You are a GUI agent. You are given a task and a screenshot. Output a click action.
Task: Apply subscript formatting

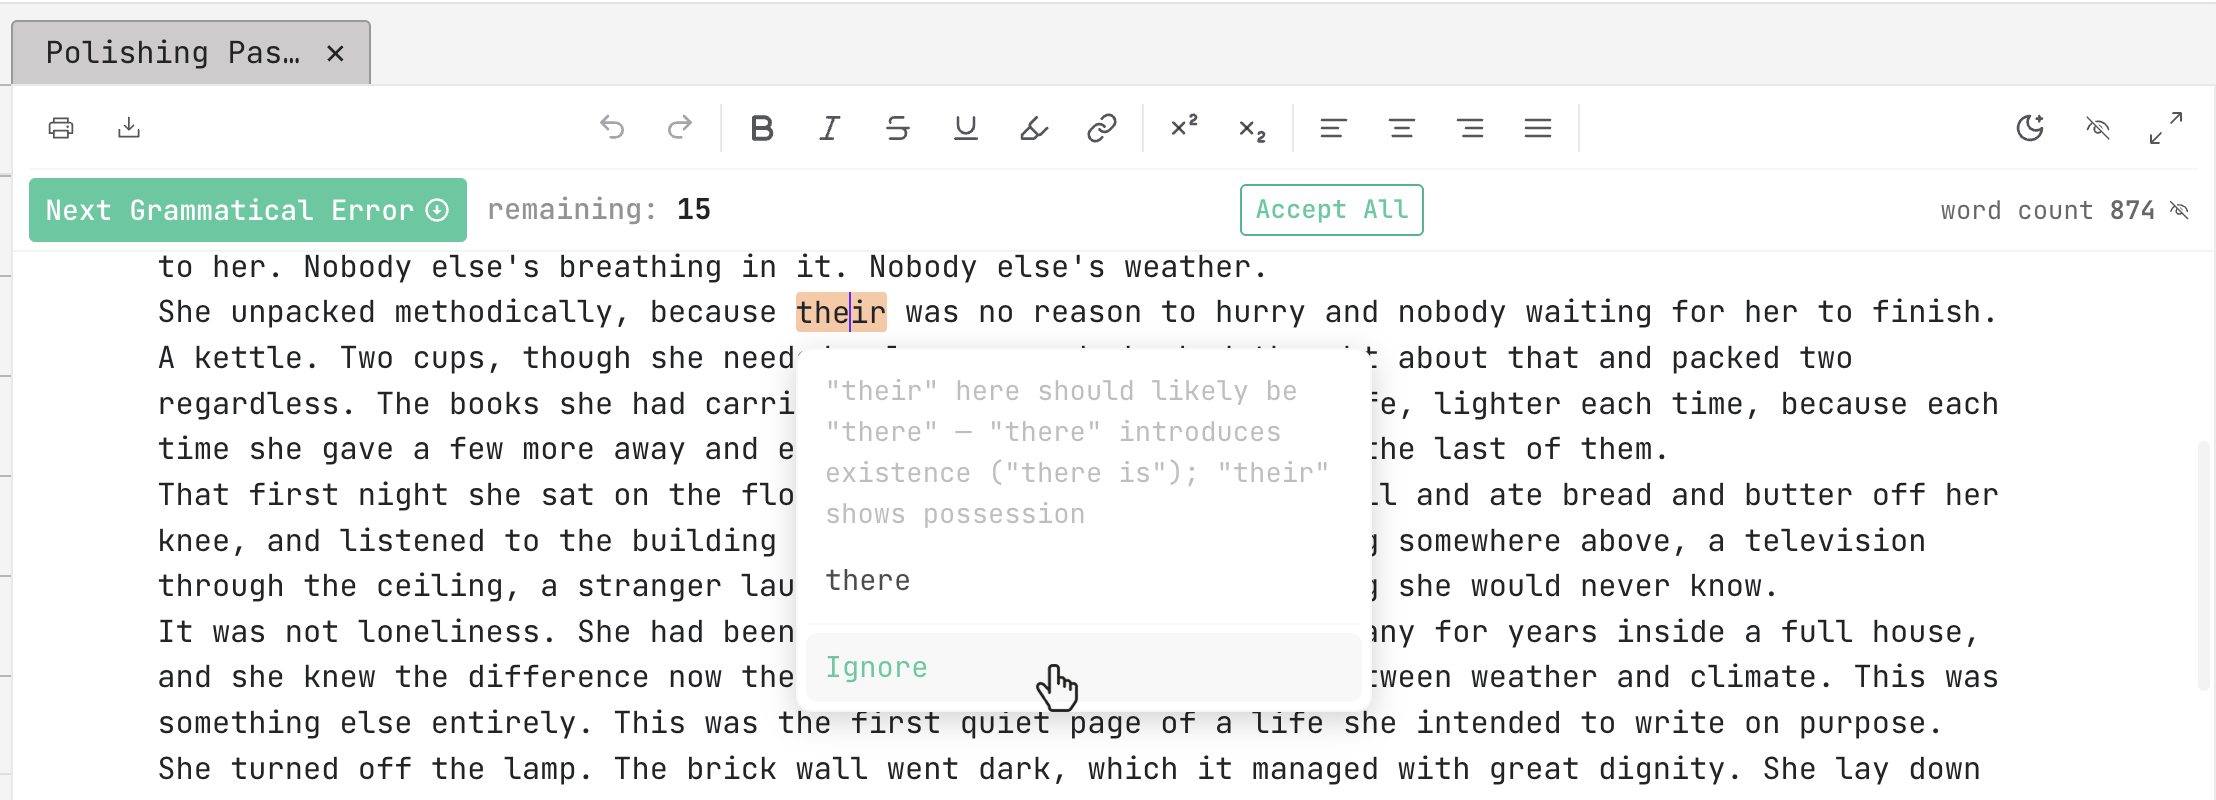coord(1252,128)
